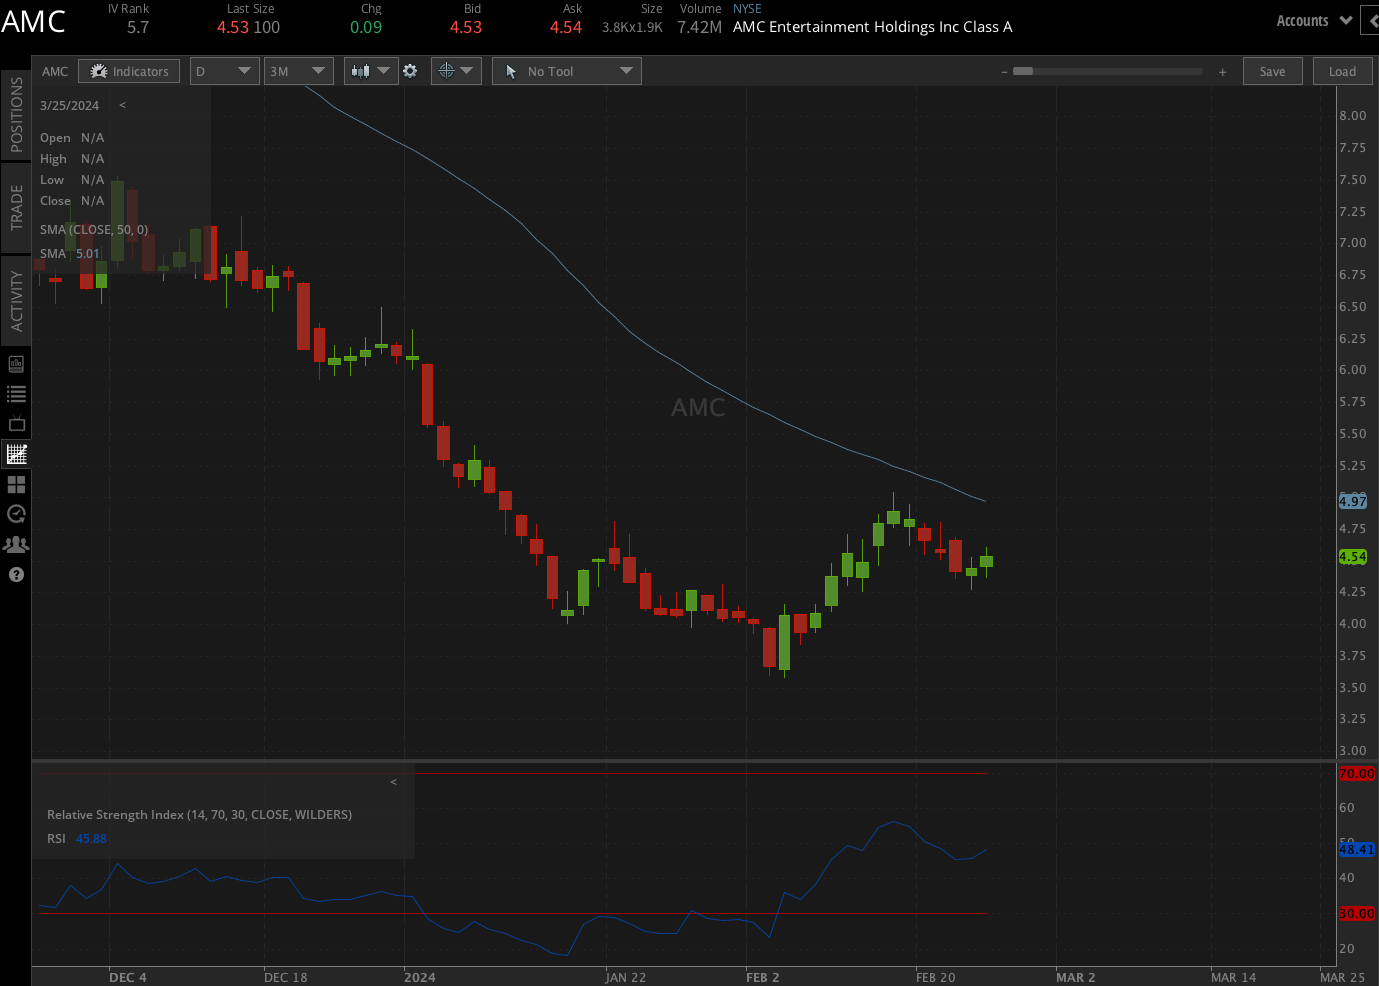Open the Positions side tab
This screenshot has height=986, width=1379.
[16, 115]
